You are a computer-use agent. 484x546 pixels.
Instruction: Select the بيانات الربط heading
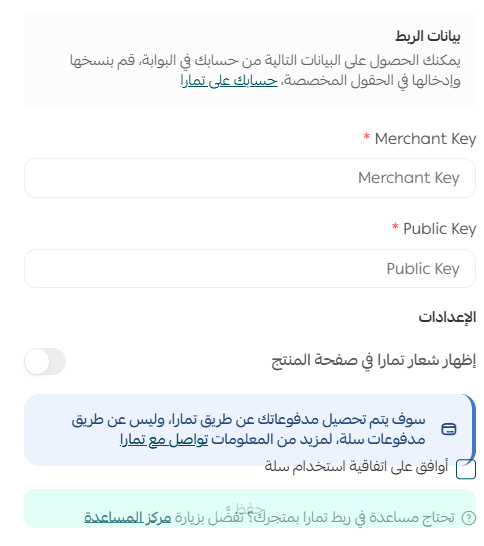(428, 36)
